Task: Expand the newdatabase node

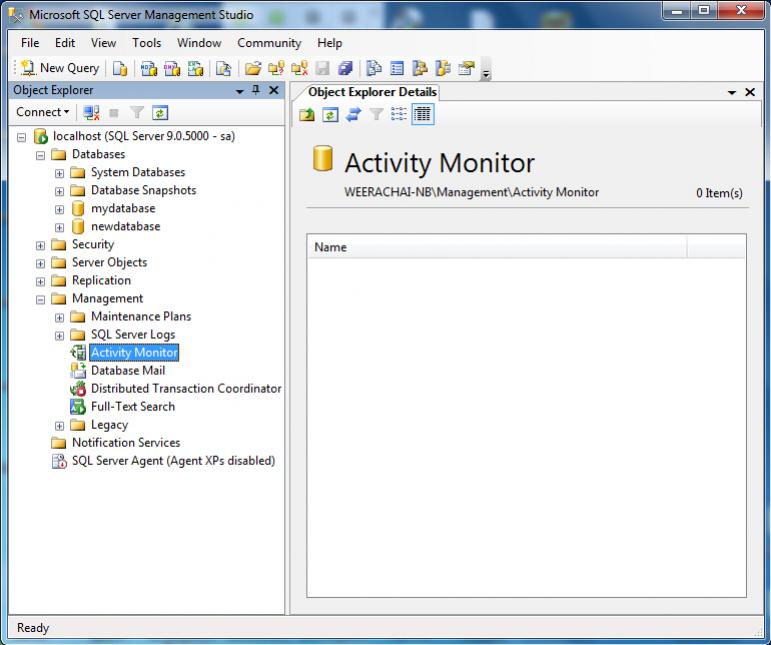Action: (59, 228)
